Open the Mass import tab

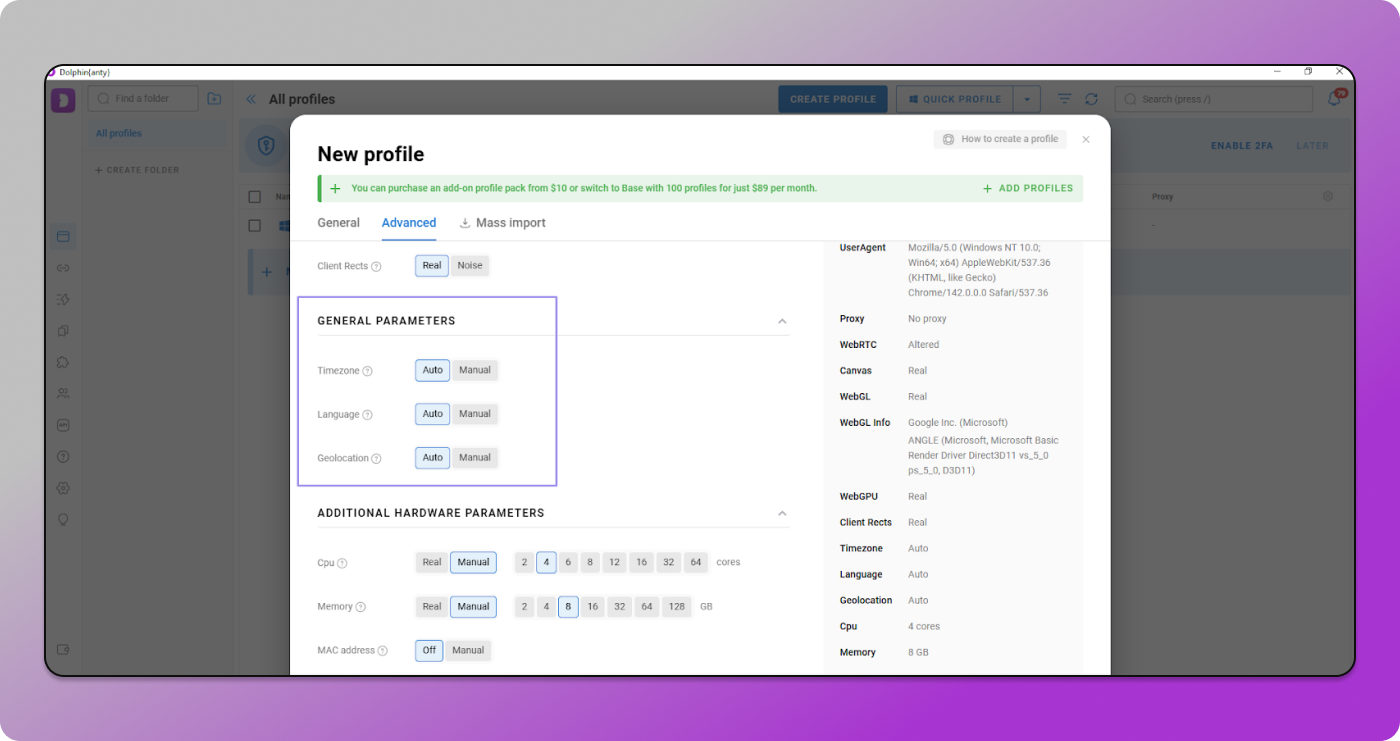pyautogui.click(x=502, y=223)
